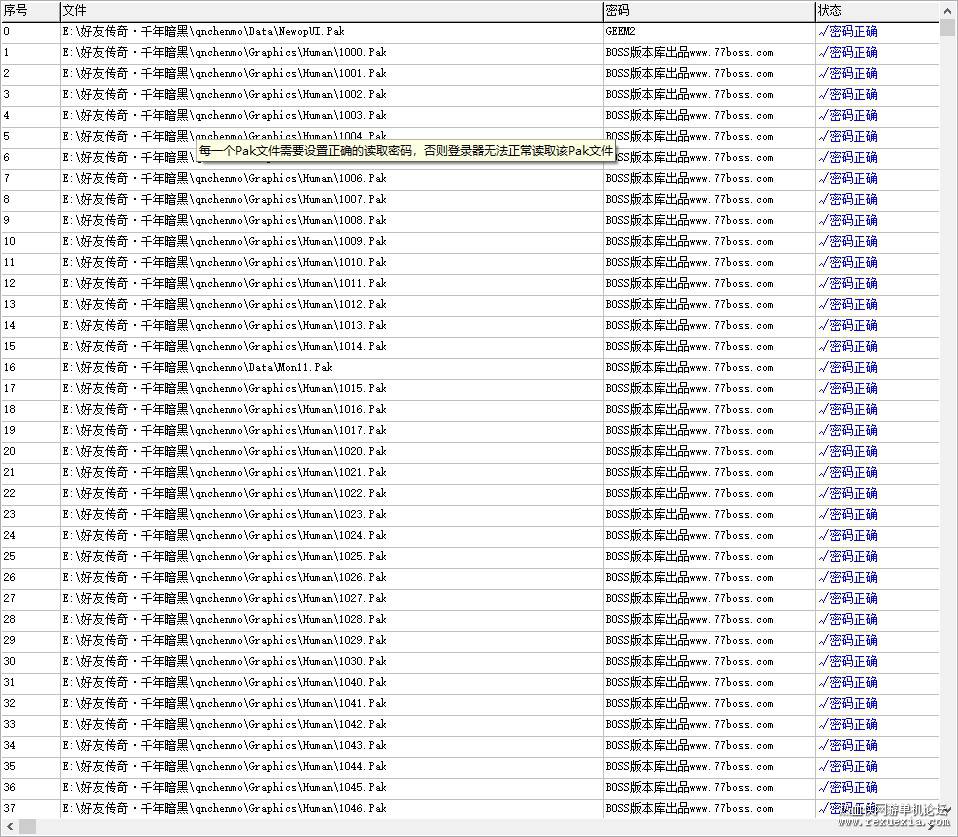Click the scroll left arrow
Screen dimensions: 958x837
point(10,827)
